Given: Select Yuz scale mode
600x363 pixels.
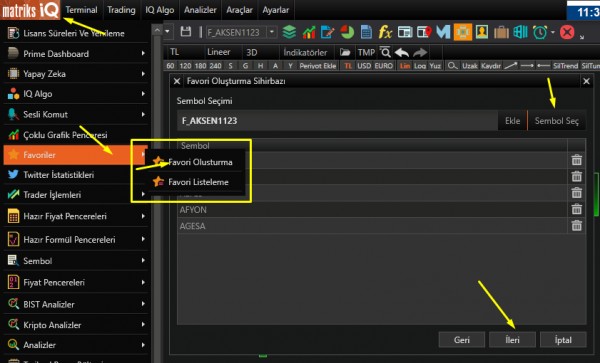Looking at the screenshot, I should (x=435, y=66).
